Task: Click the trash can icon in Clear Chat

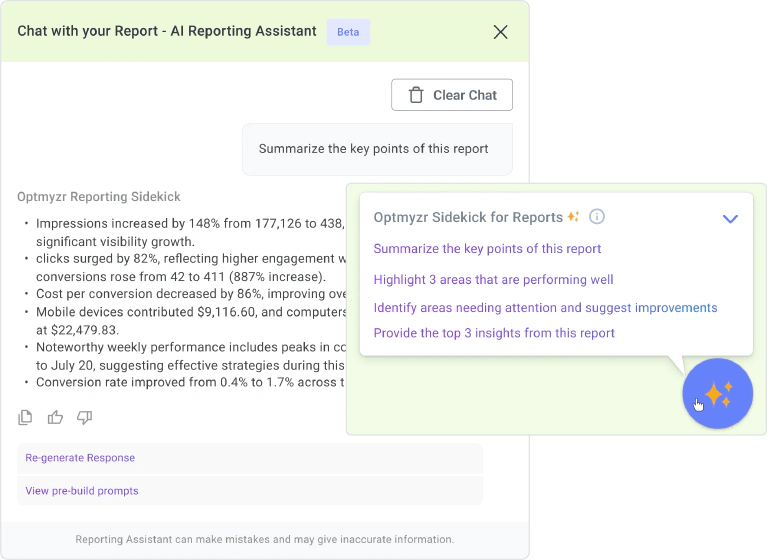Action: coord(416,95)
